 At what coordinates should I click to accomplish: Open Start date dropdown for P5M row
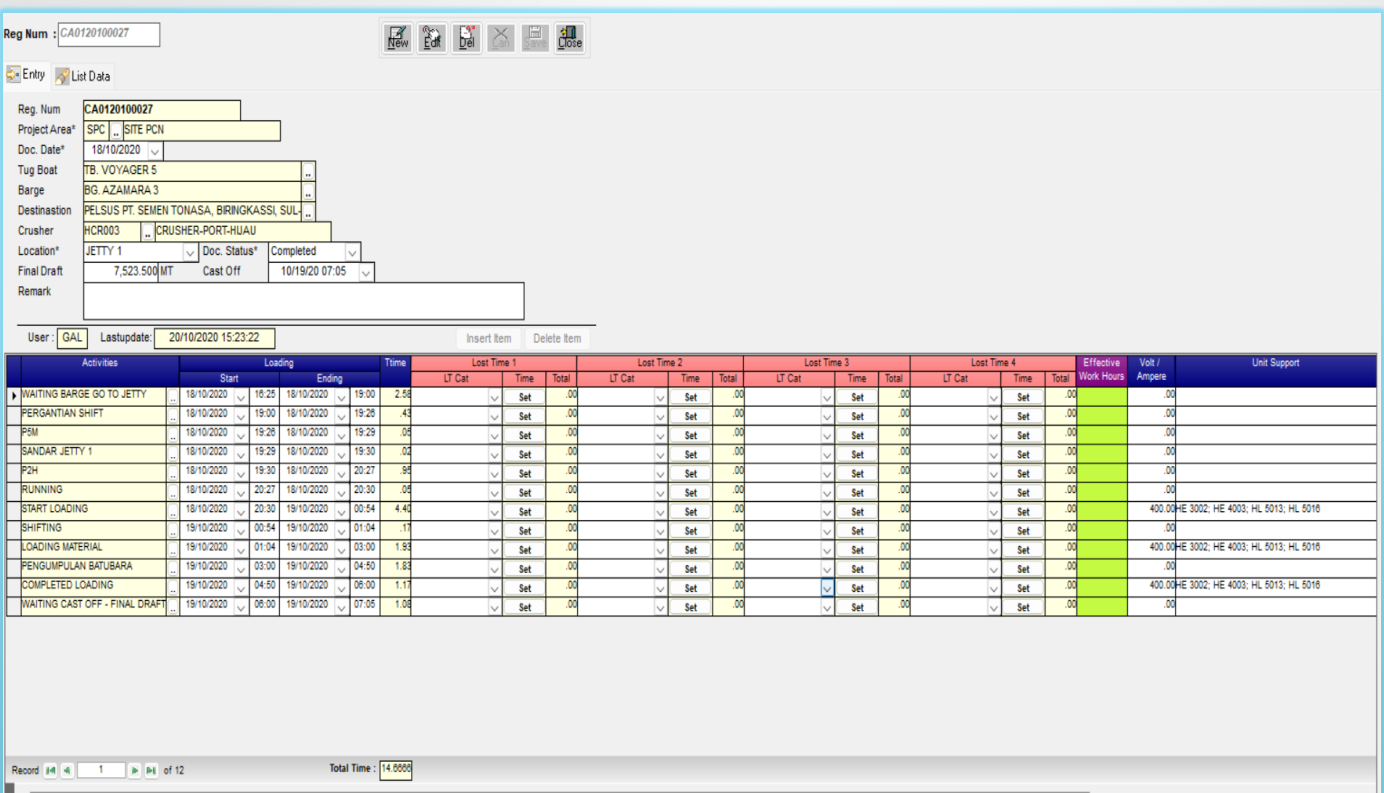tap(240, 434)
